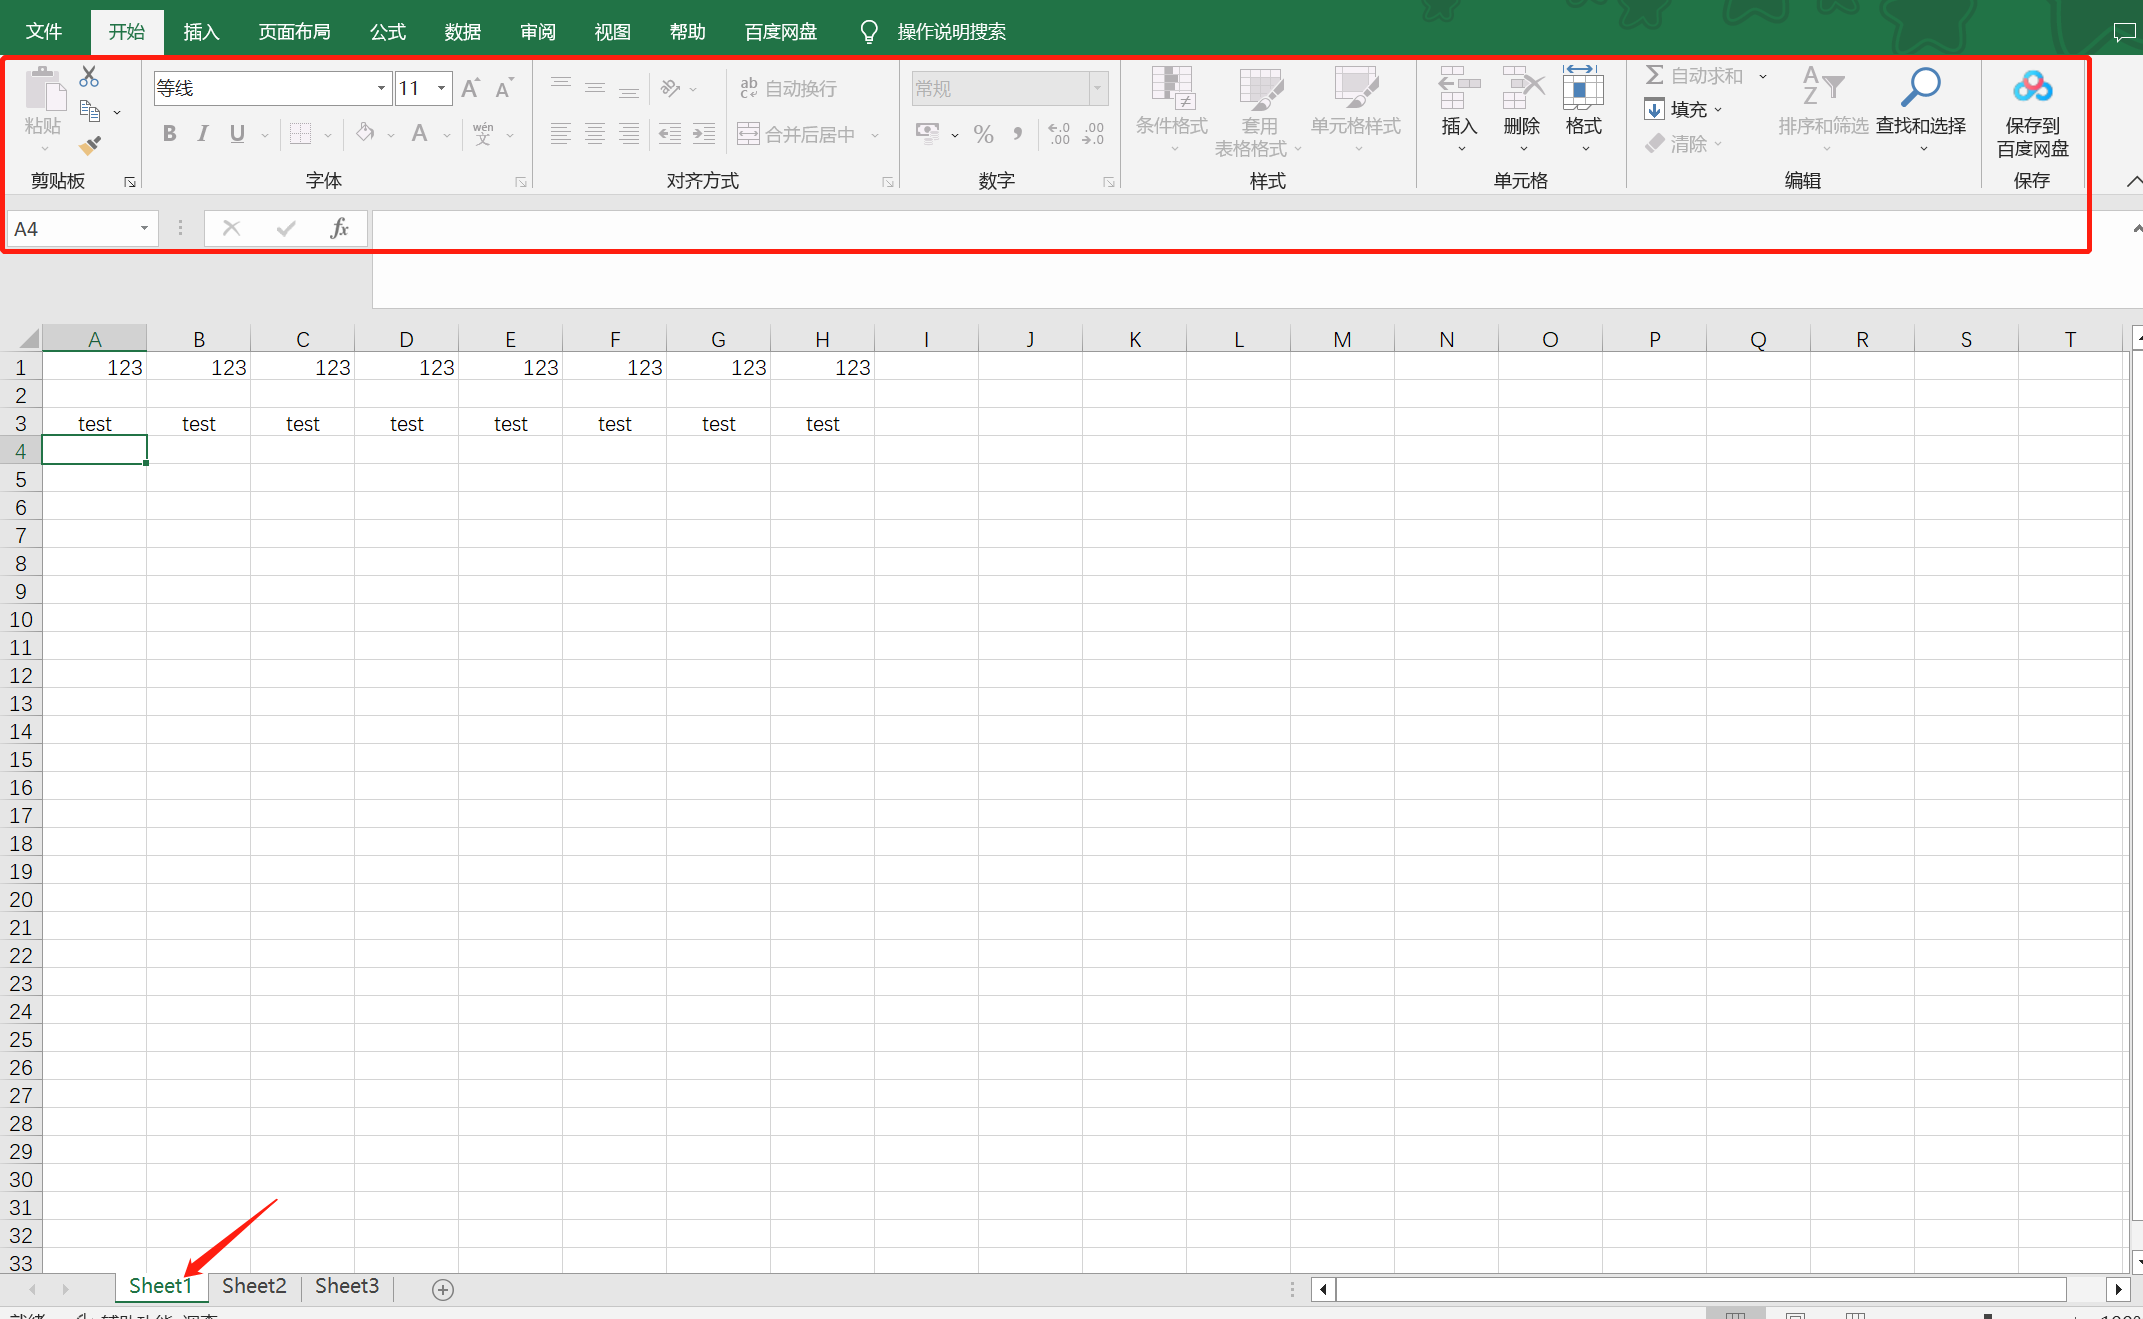Click the Format Painter brush icon

click(x=90, y=146)
